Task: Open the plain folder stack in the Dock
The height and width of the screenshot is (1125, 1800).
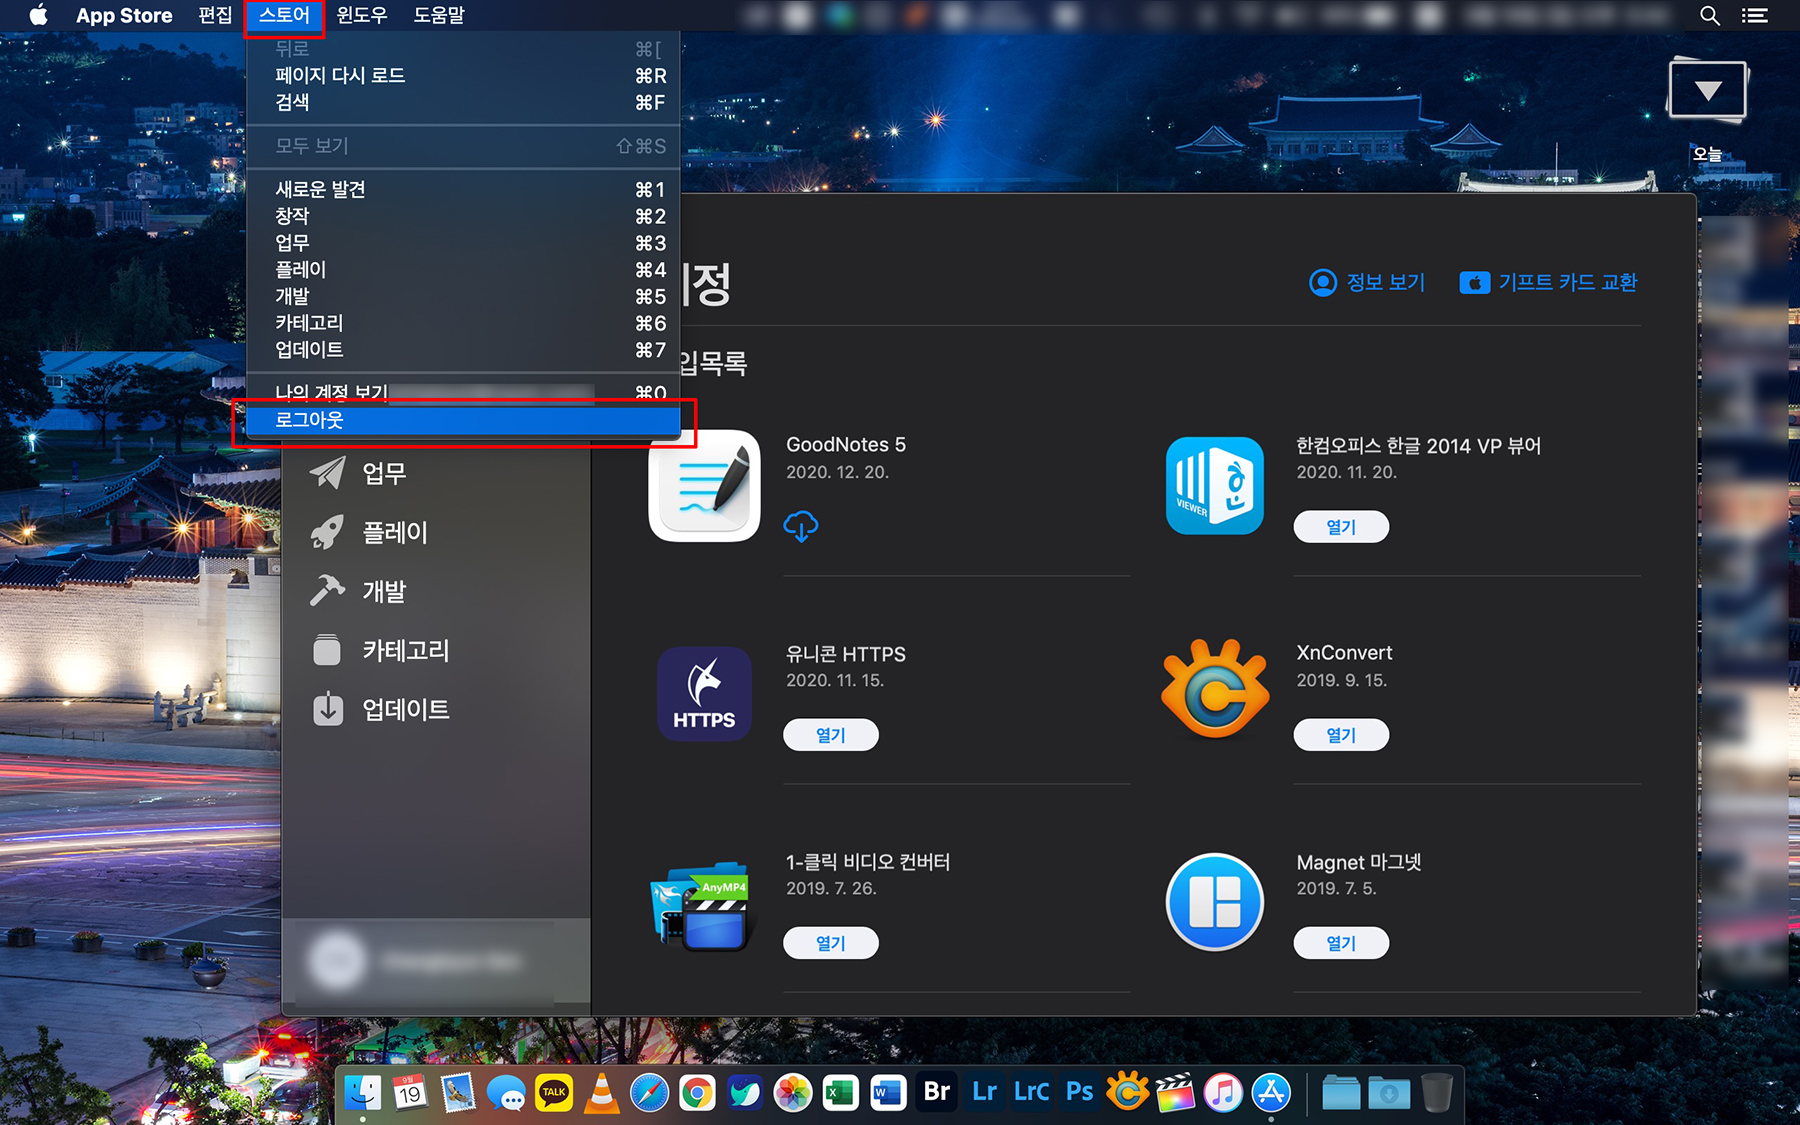Action: click(x=1341, y=1092)
